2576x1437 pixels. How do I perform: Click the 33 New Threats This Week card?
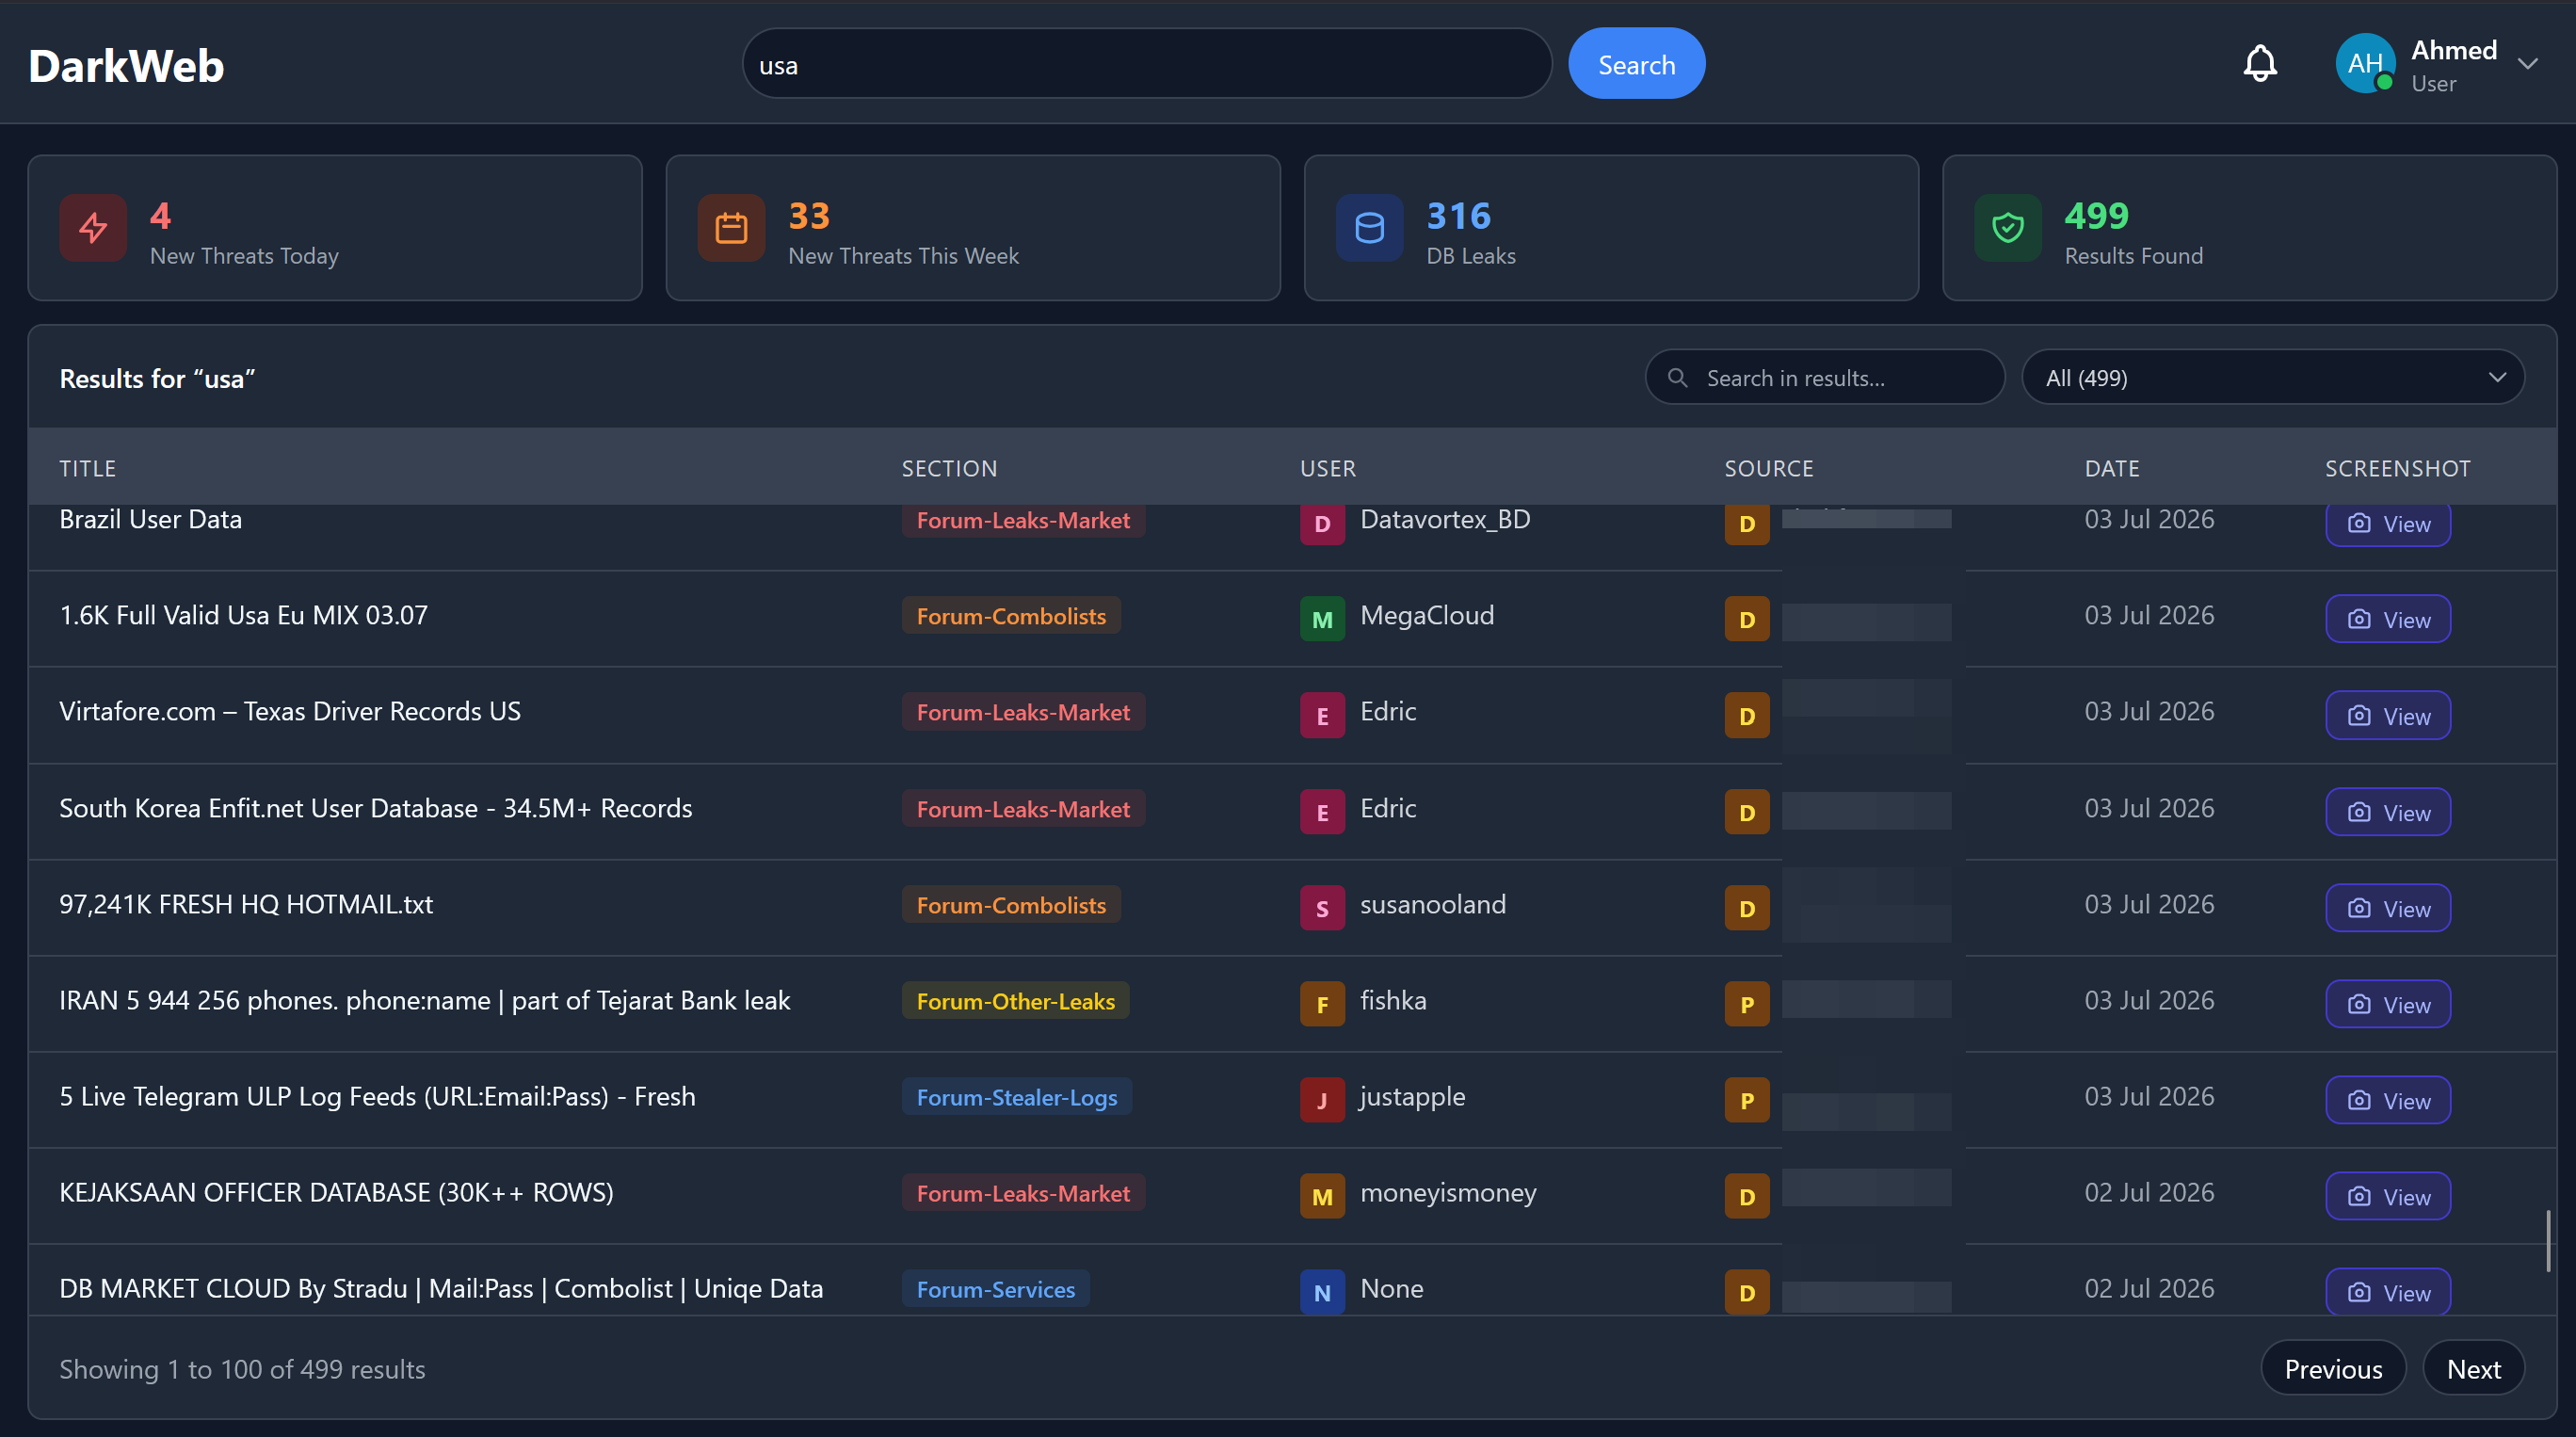973,228
